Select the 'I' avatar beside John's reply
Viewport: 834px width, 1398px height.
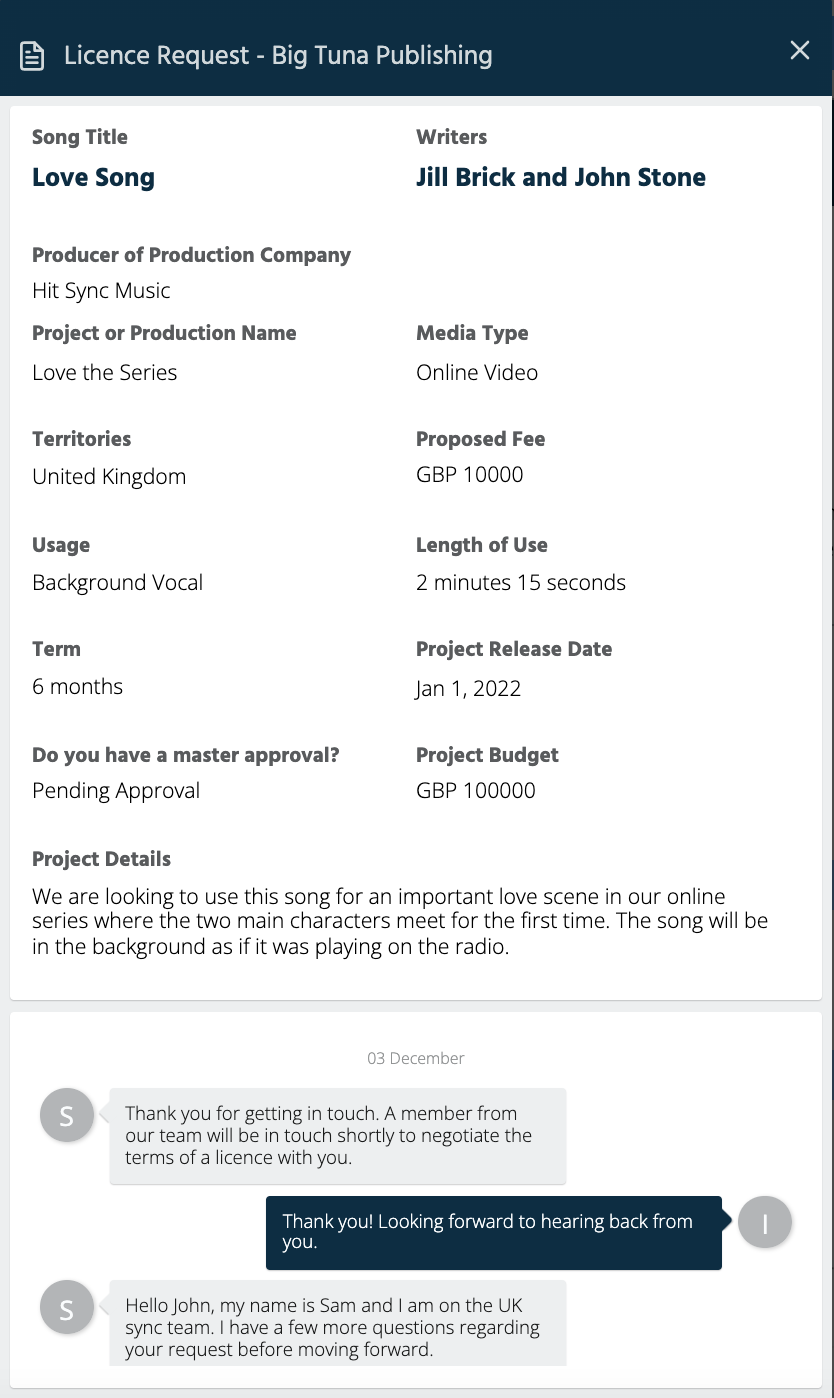point(765,1221)
